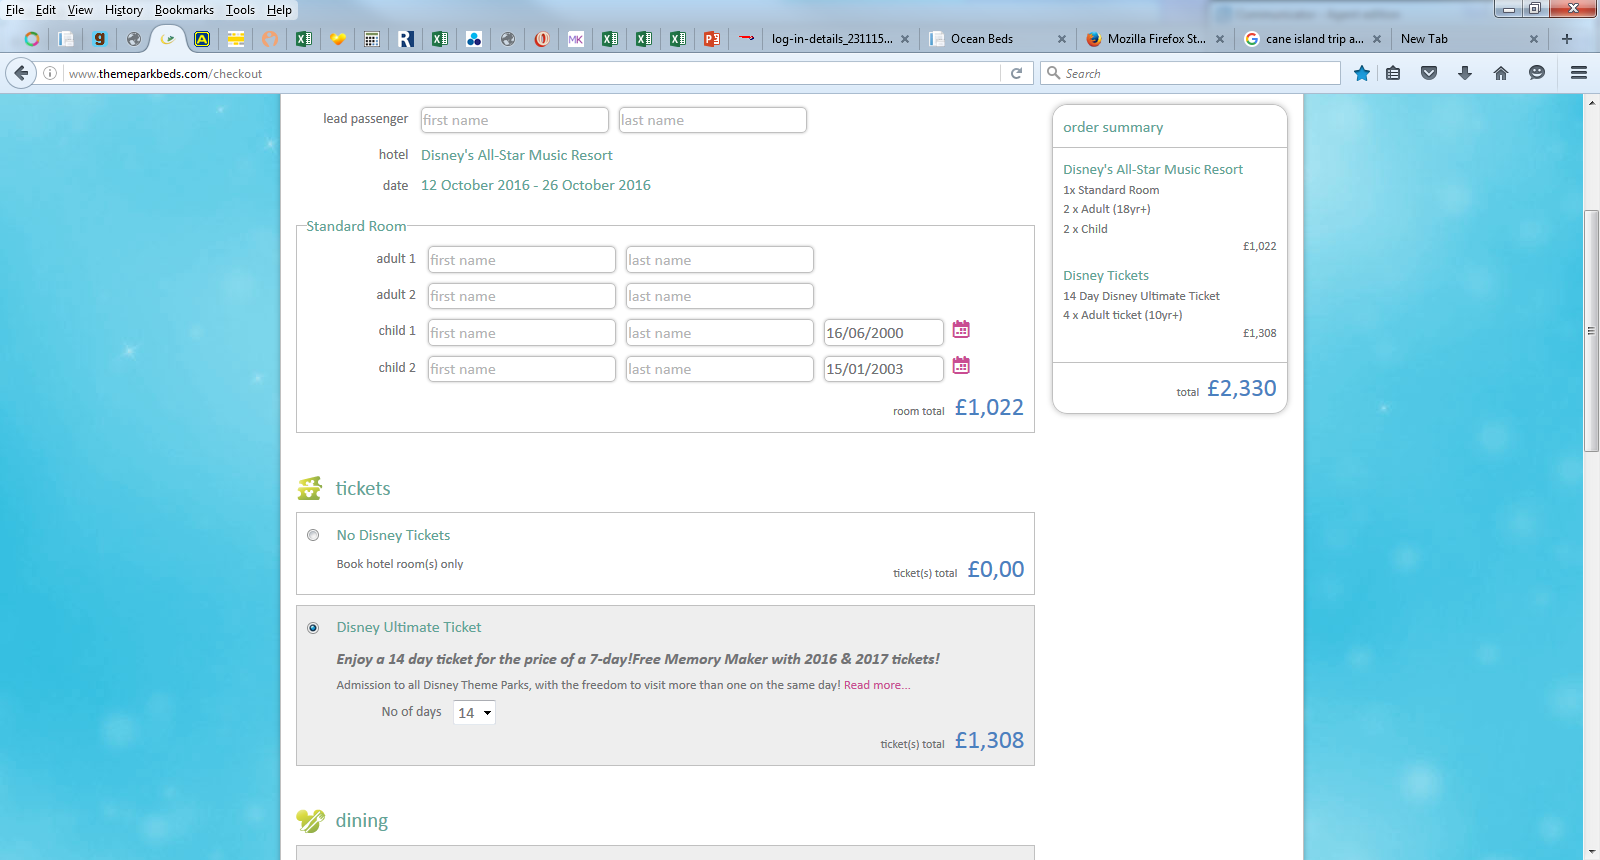The image size is (1600, 860).
Task: Go back using the browser back arrow
Action: 21,73
